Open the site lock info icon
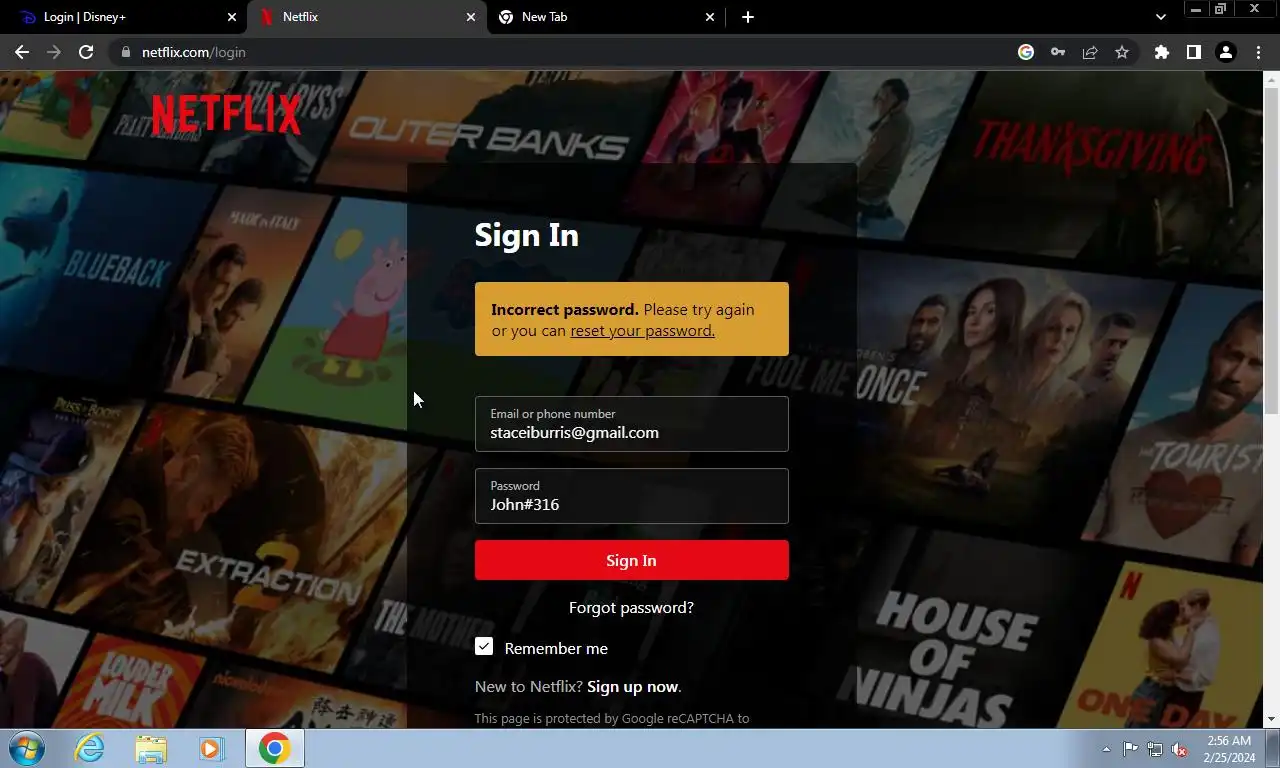The width and height of the screenshot is (1280, 768). [125, 52]
